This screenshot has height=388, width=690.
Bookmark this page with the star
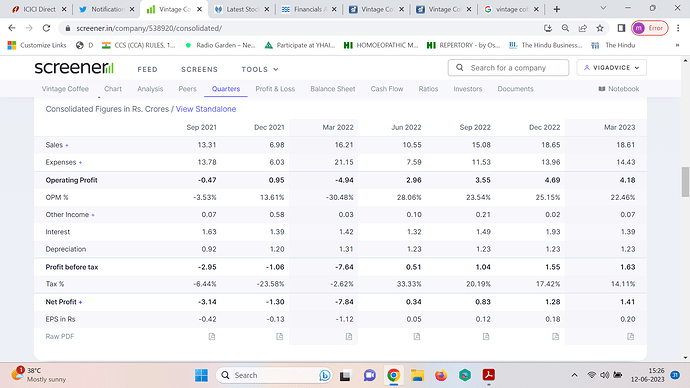pos(600,28)
